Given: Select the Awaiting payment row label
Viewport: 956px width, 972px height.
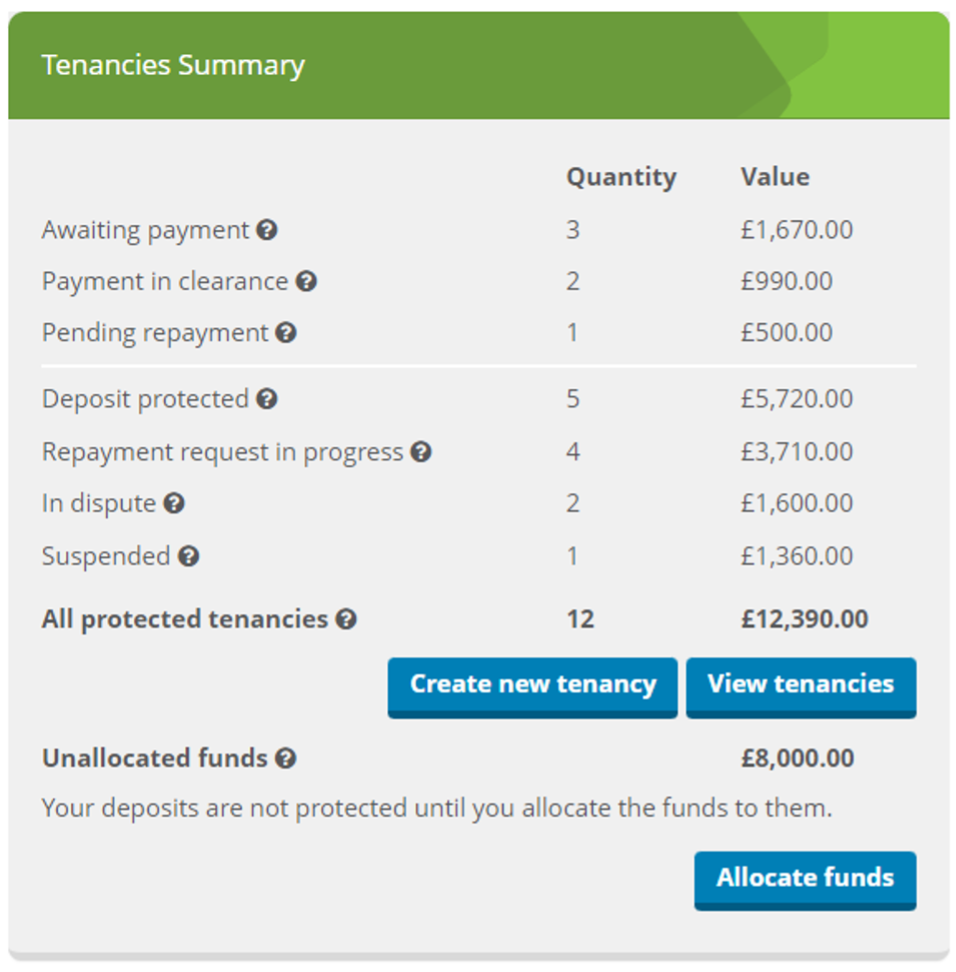Looking at the screenshot, I should [145, 230].
